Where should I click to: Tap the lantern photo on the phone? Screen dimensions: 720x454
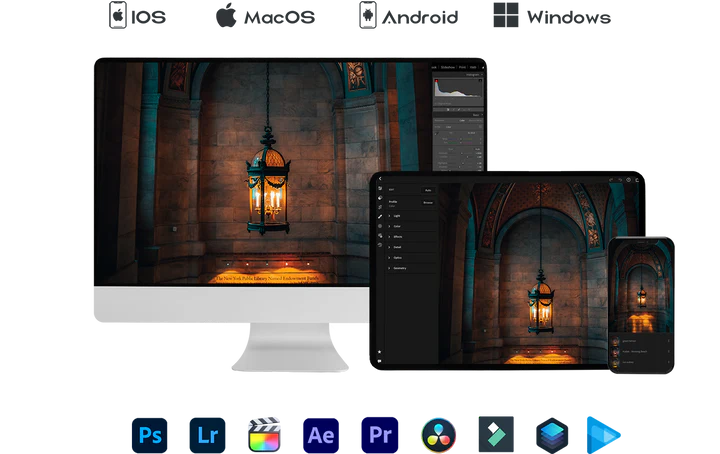[641, 287]
